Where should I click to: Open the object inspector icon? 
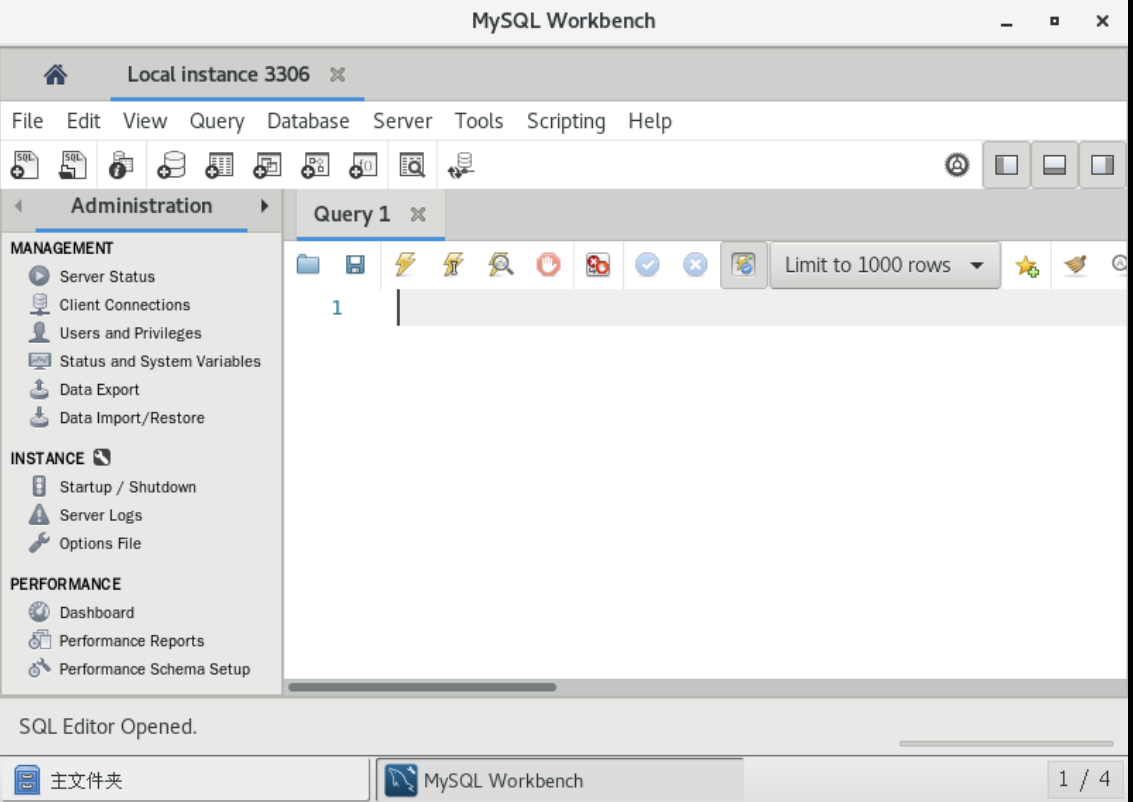121,165
